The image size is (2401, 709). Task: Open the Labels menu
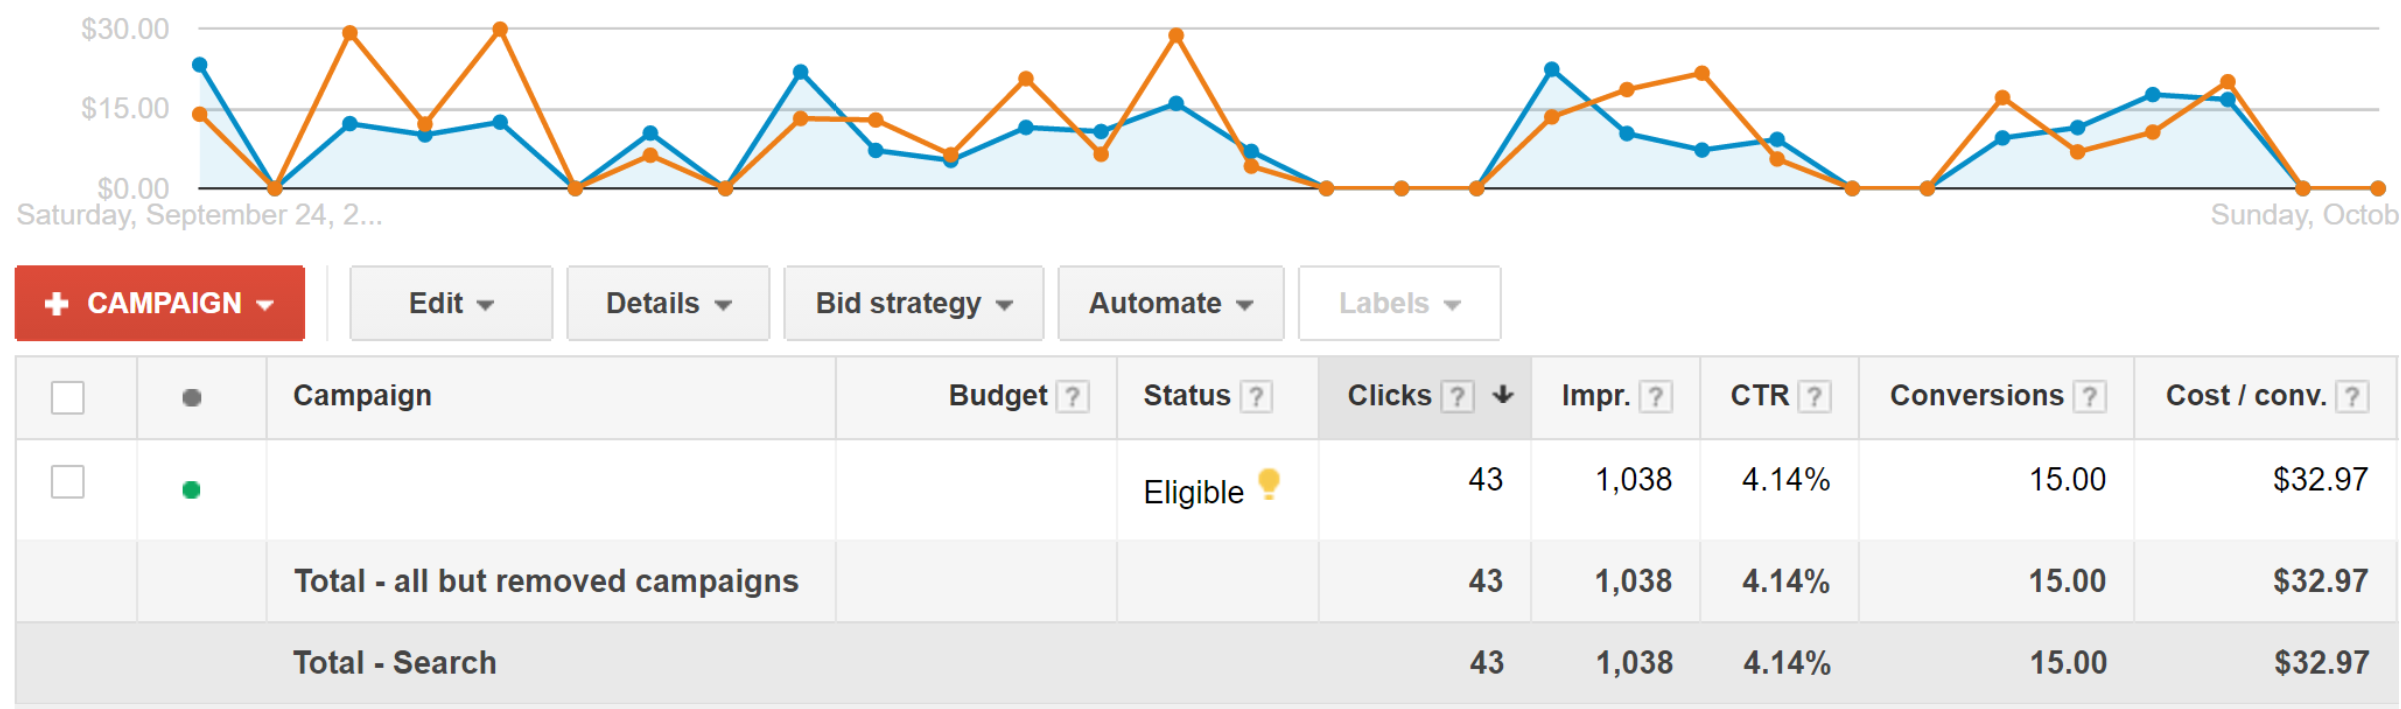(1399, 303)
